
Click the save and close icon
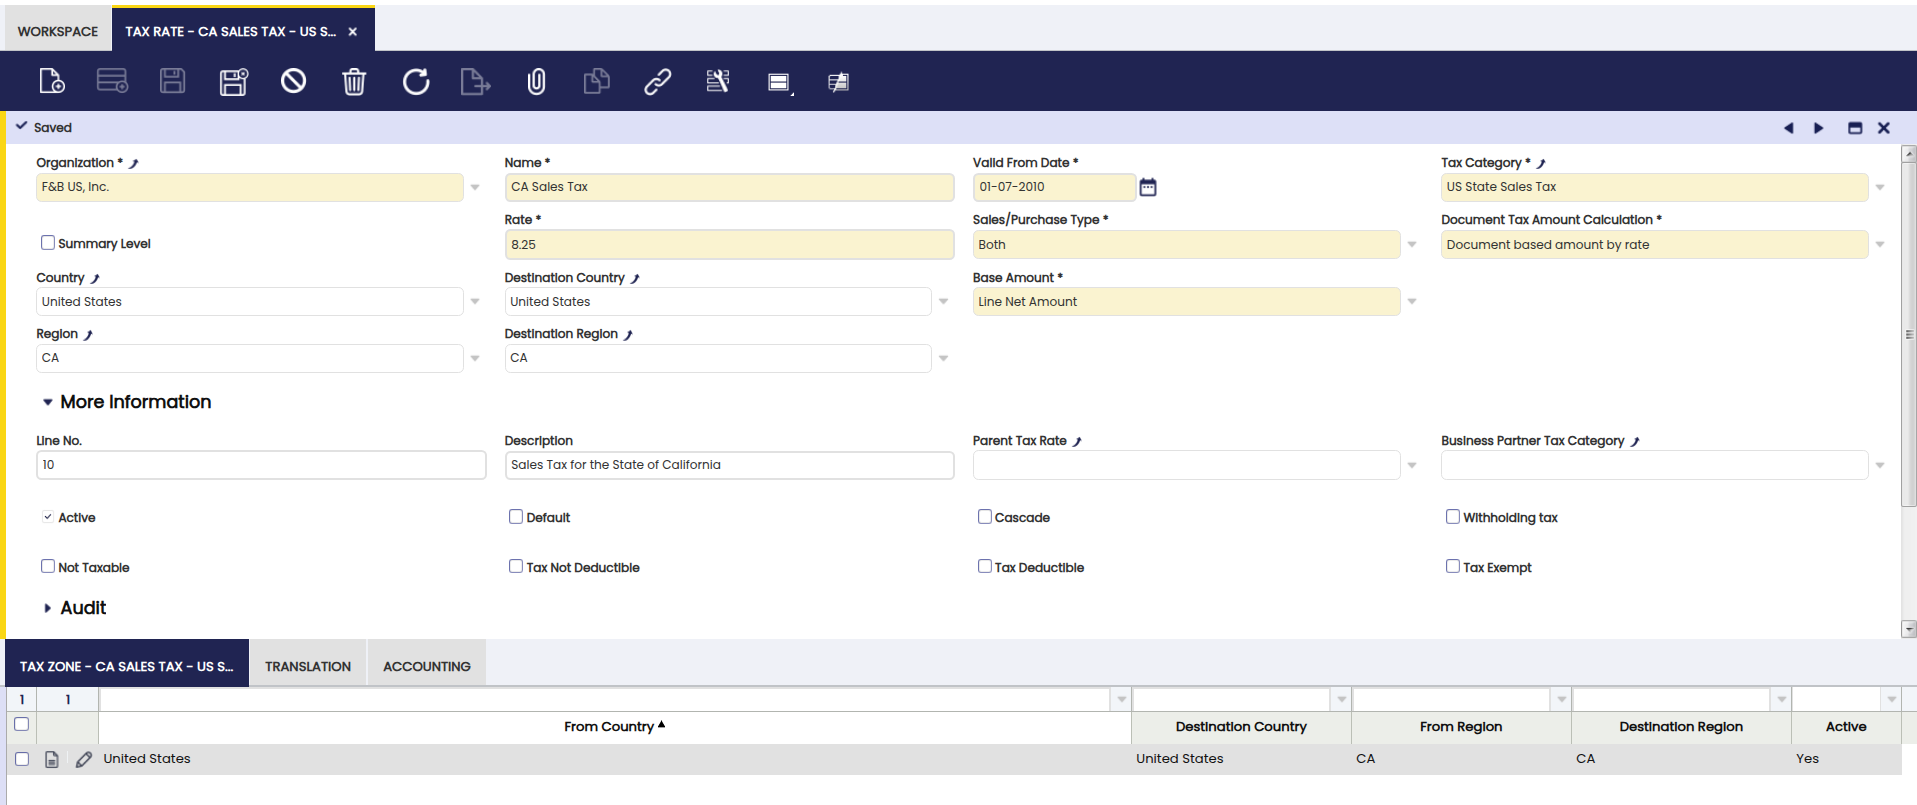tap(233, 81)
